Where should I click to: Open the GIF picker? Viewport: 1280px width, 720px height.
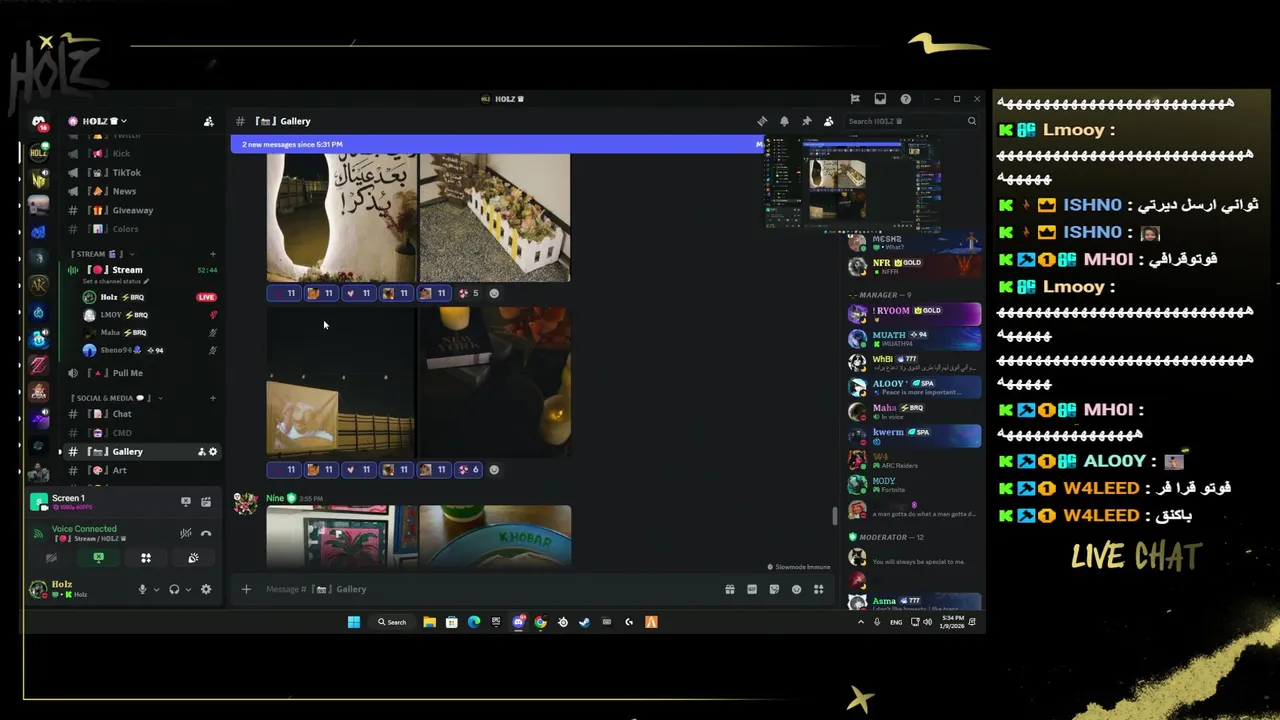[x=752, y=589]
